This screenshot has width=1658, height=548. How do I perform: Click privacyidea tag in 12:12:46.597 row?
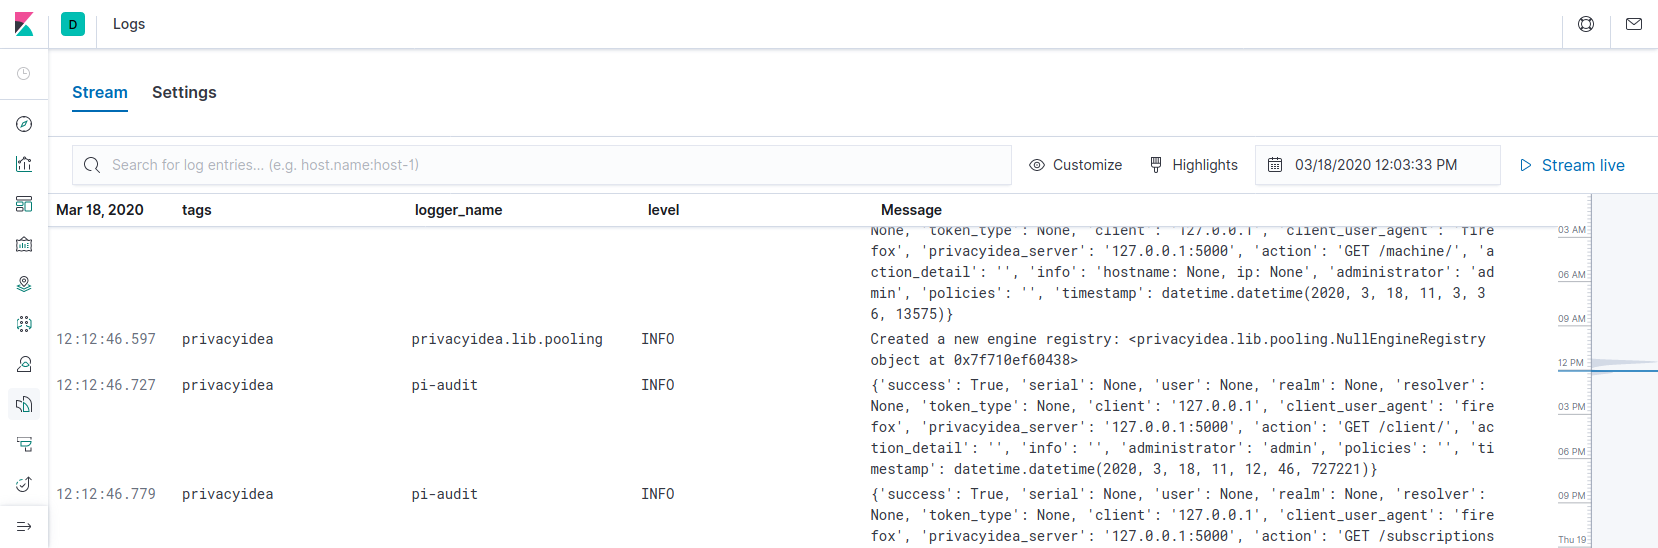pyautogui.click(x=228, y=339)
